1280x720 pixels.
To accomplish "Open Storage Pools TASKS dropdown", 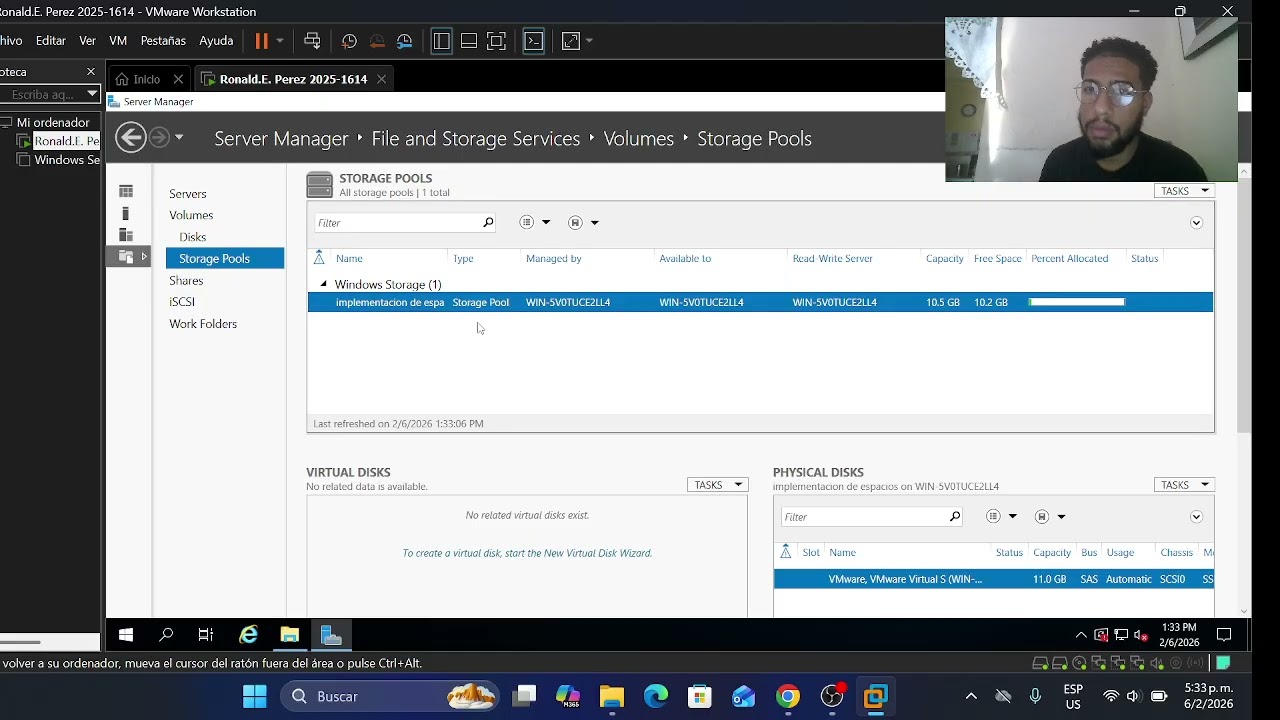I will (x=1184, y=191).
